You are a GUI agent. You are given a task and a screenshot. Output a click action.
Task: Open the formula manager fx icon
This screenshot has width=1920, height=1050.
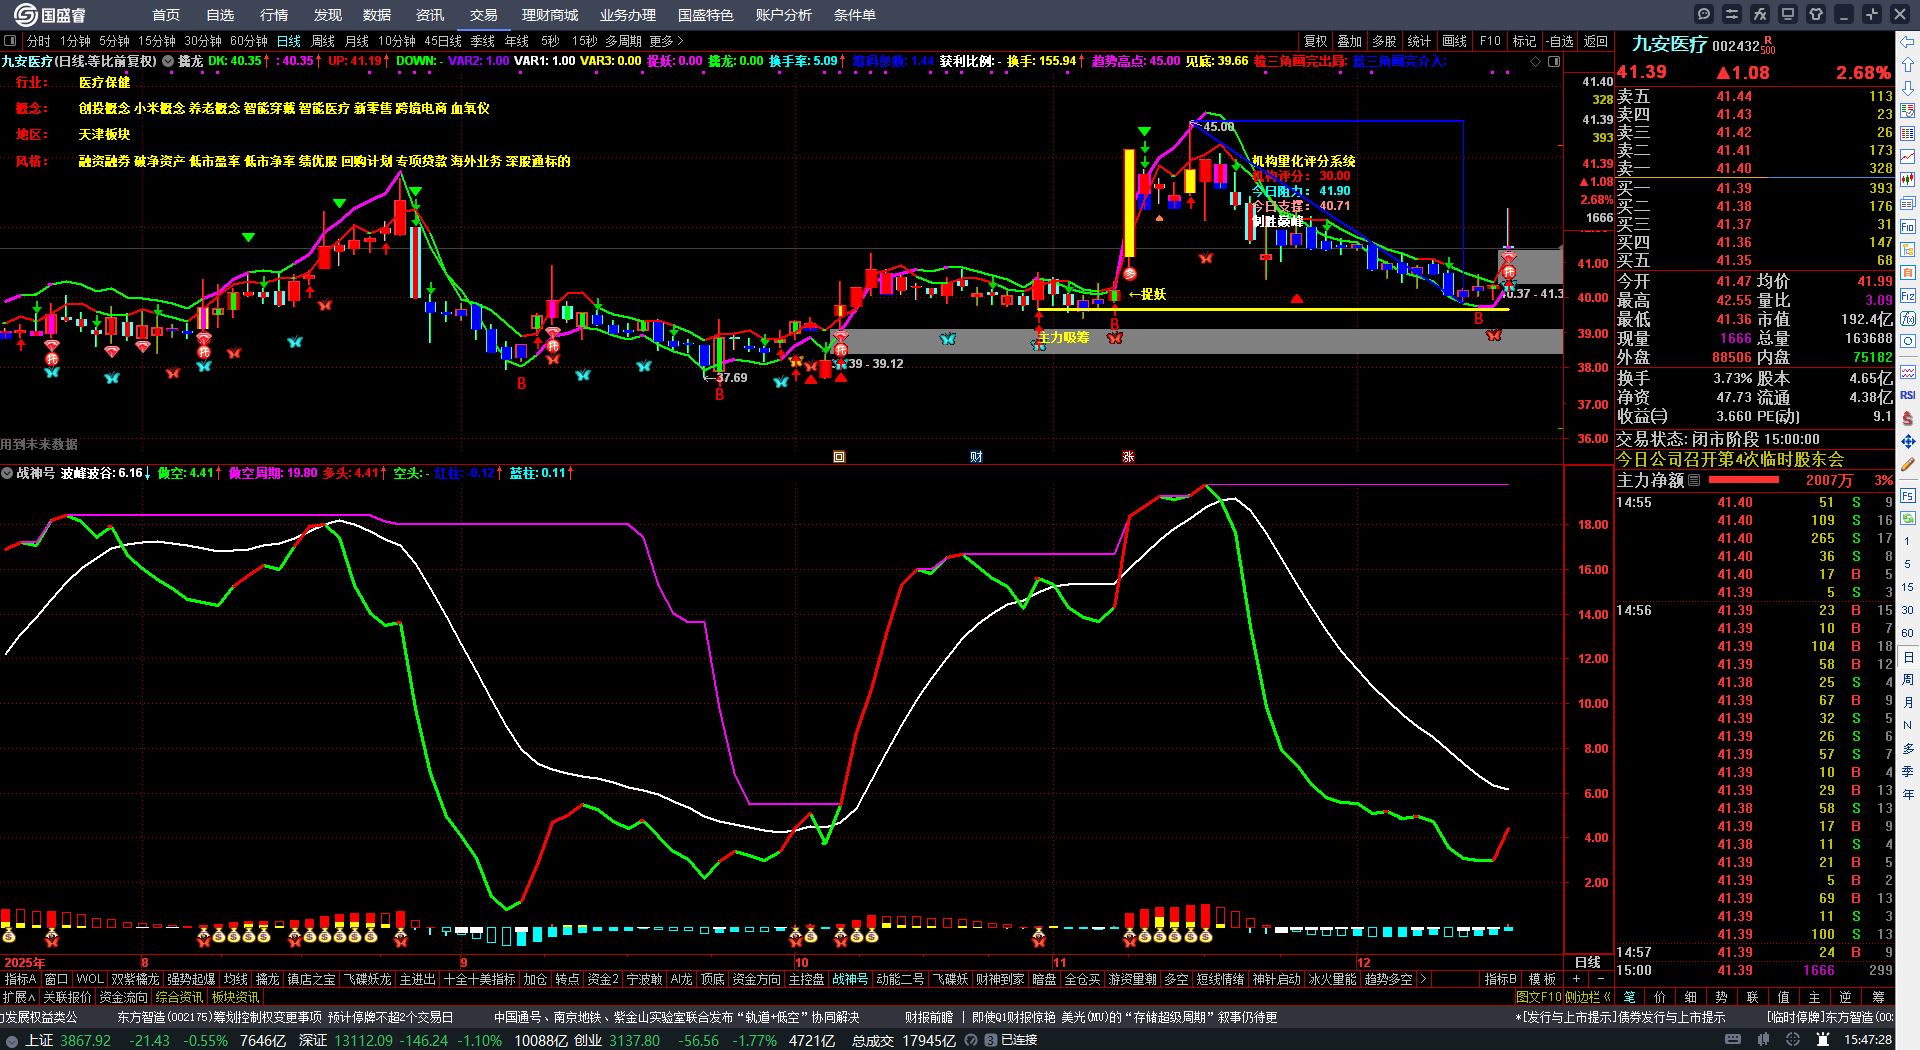[1760, 14]
